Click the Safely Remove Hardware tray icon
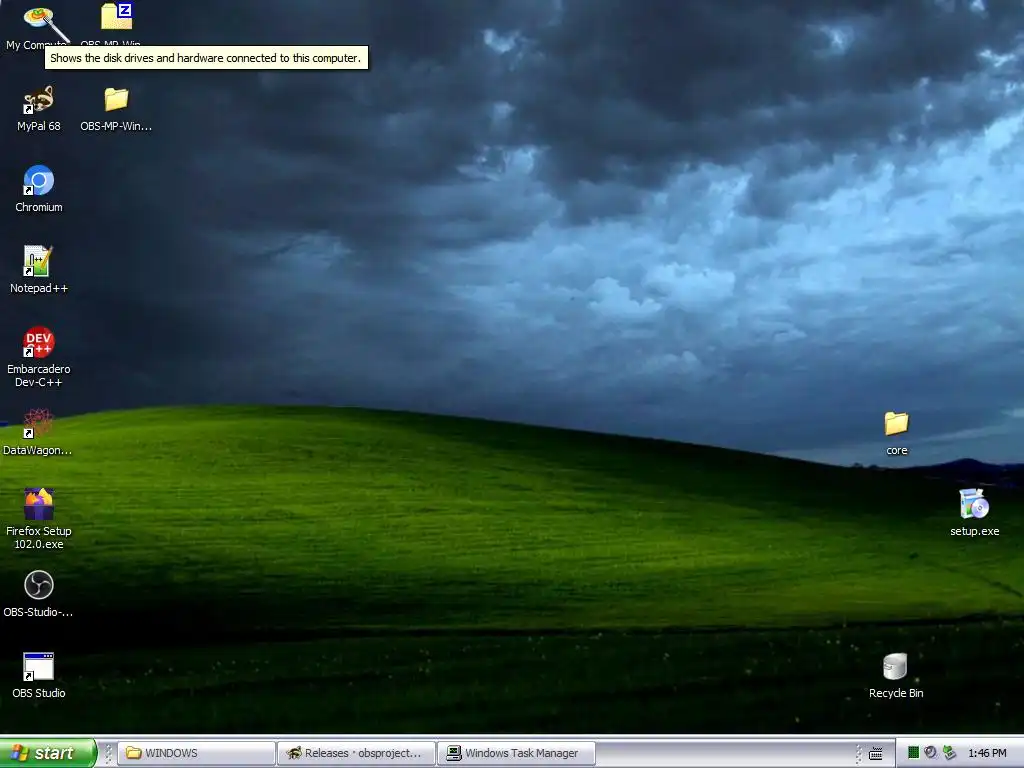Screen dimensions: 1024x768 click(949, 753)
